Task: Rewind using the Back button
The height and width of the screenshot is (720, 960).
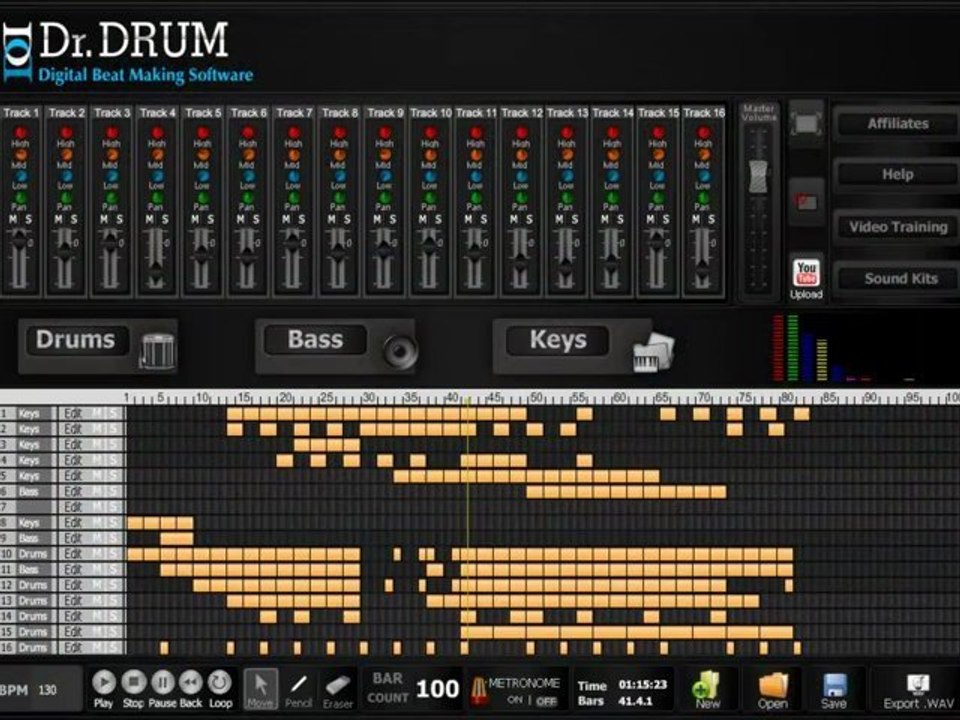Action: pyautogui.click(x=190, y=682)
